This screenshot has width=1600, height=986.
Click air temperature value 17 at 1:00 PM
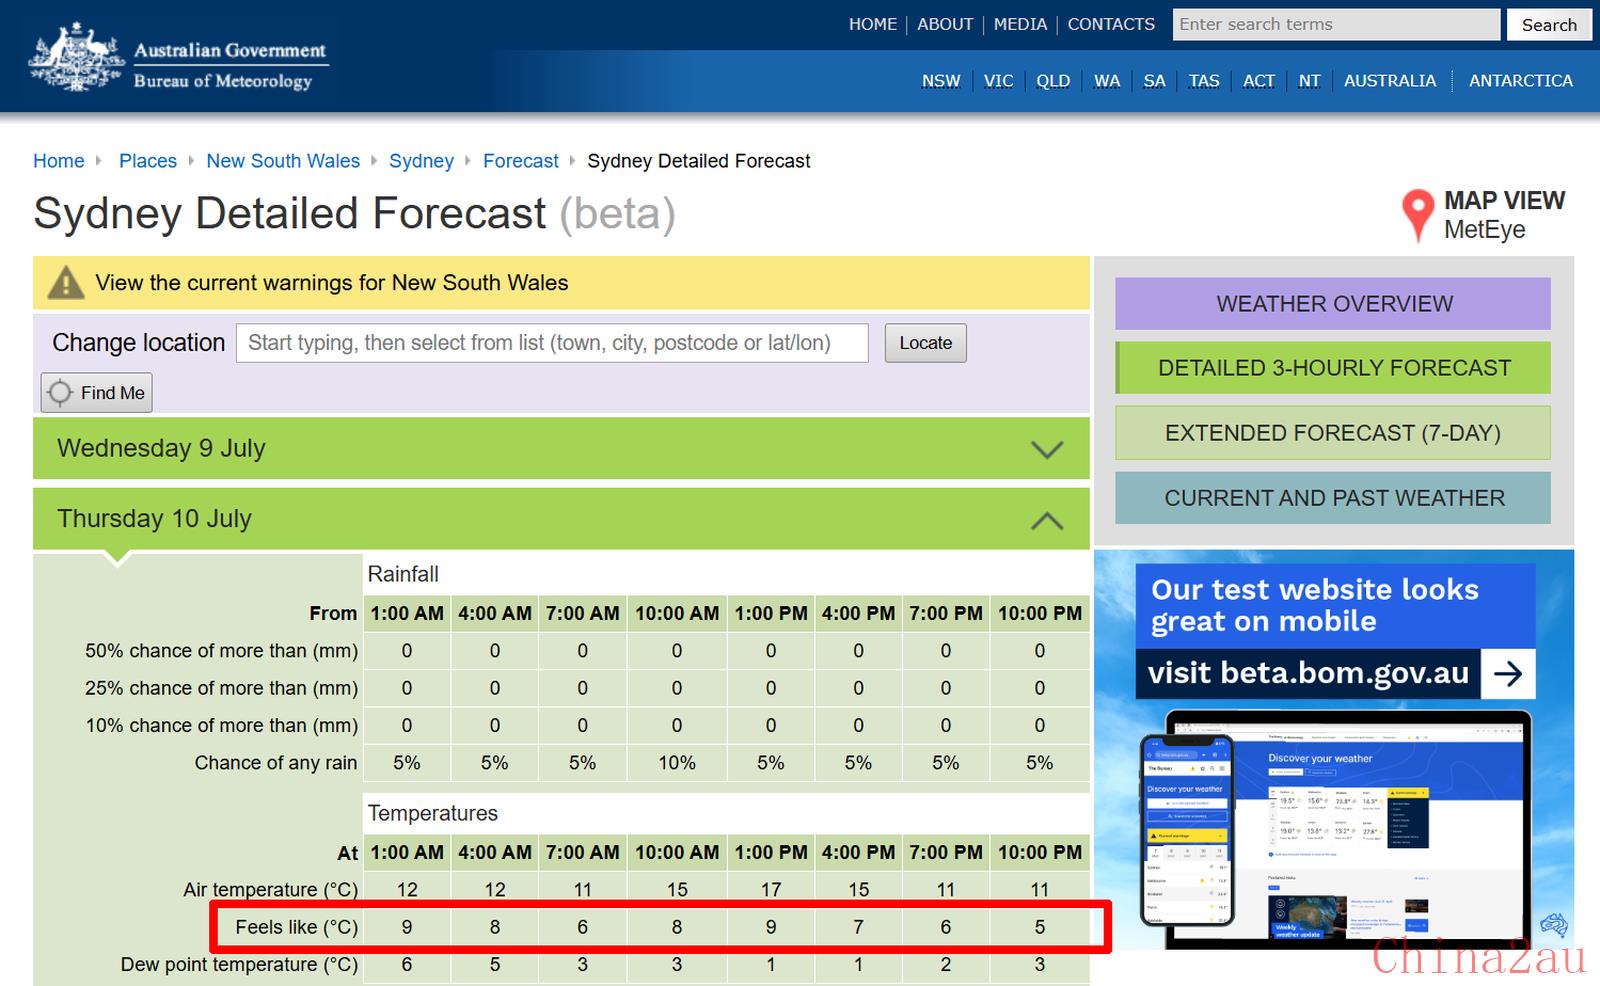pos(771,890)
